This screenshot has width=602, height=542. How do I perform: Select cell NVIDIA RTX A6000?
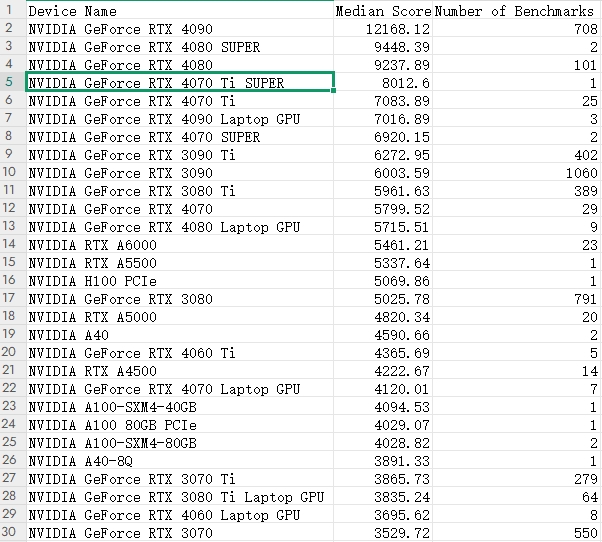point(180,244)
